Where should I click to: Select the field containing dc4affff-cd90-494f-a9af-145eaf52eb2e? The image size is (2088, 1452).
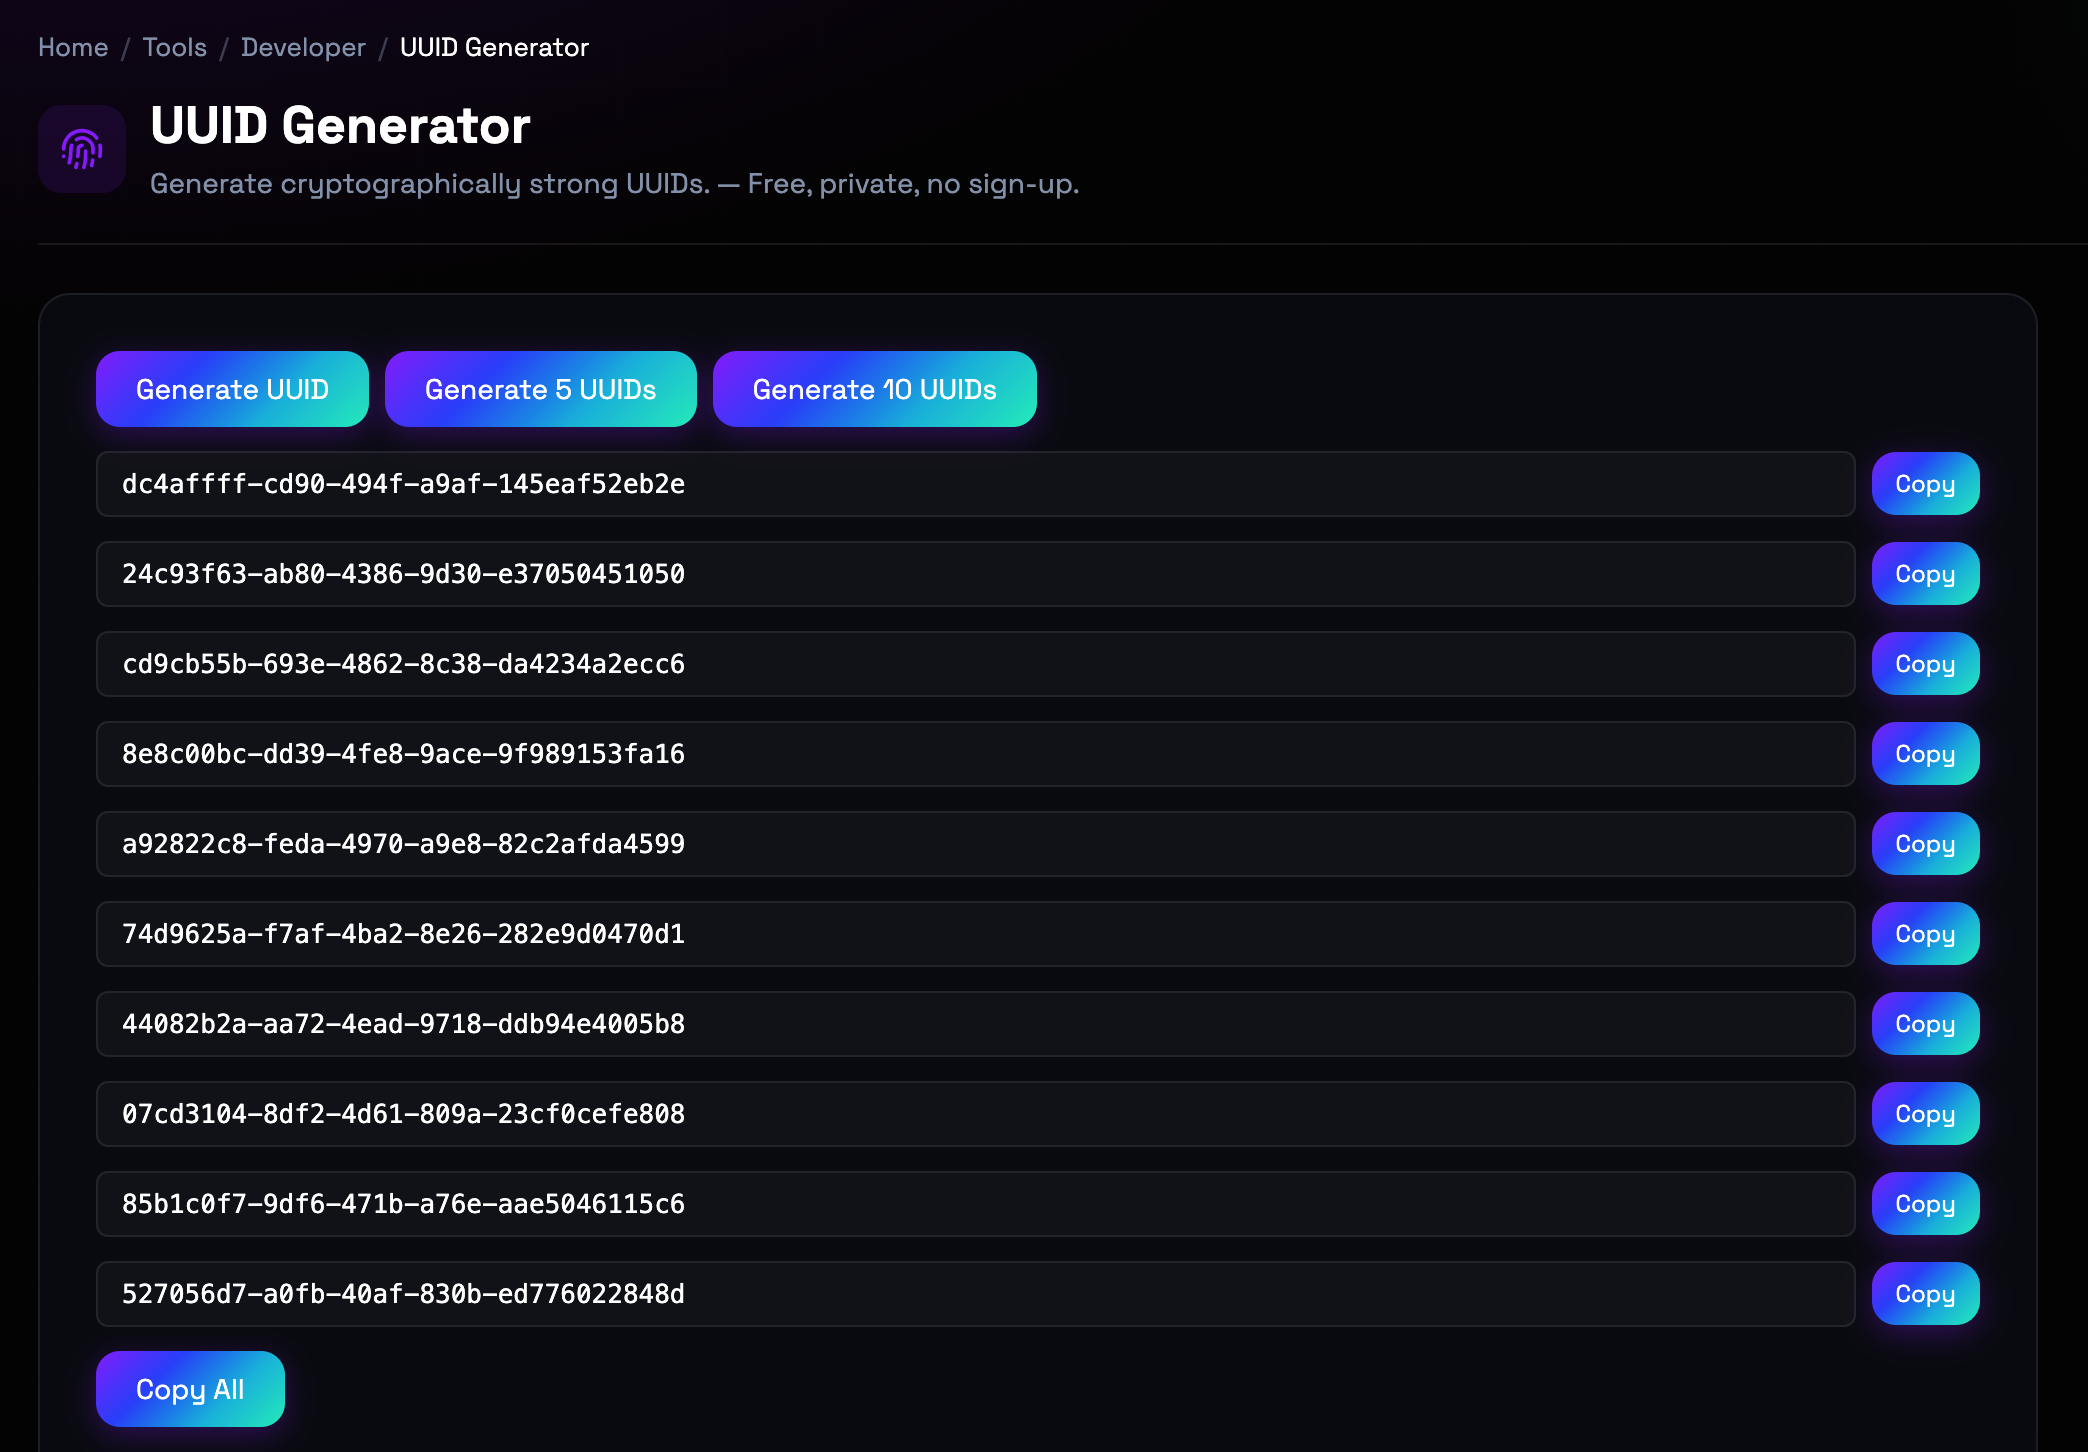point(976,484)
